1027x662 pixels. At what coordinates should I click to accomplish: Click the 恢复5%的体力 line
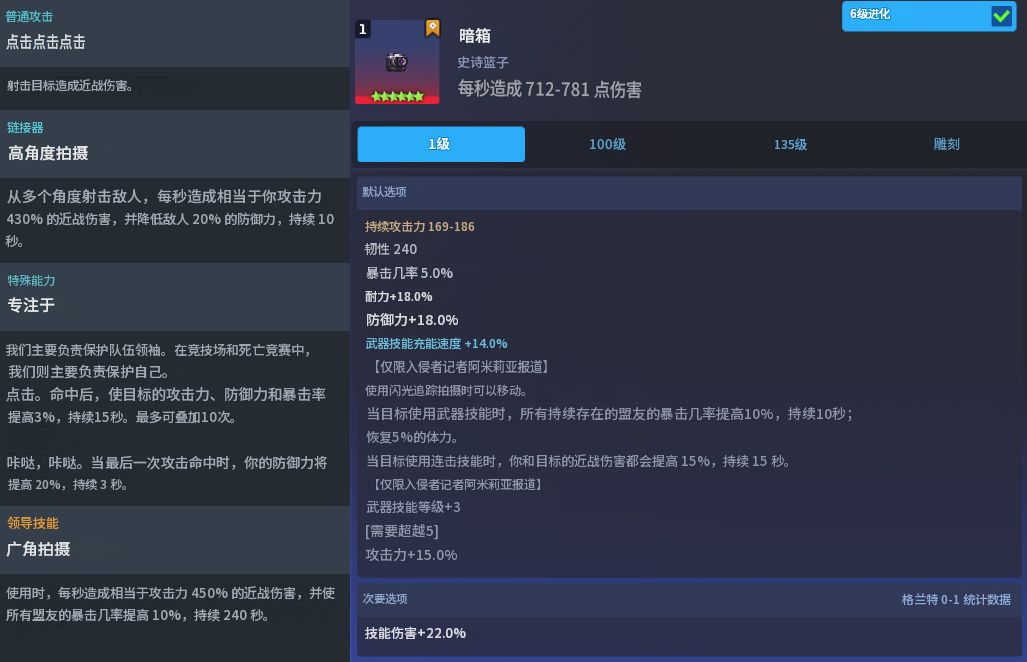pyautogui.click(x=412, y=437)
